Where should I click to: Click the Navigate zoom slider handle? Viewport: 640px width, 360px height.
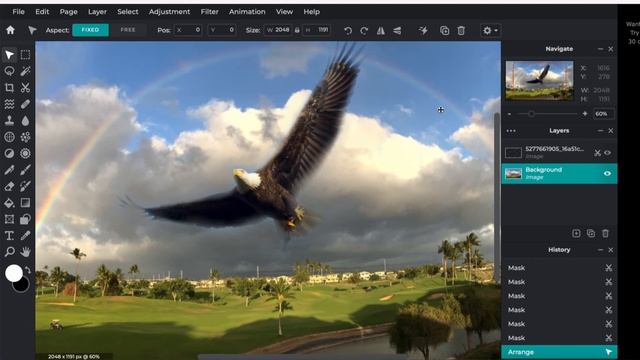tap(531, 114)
